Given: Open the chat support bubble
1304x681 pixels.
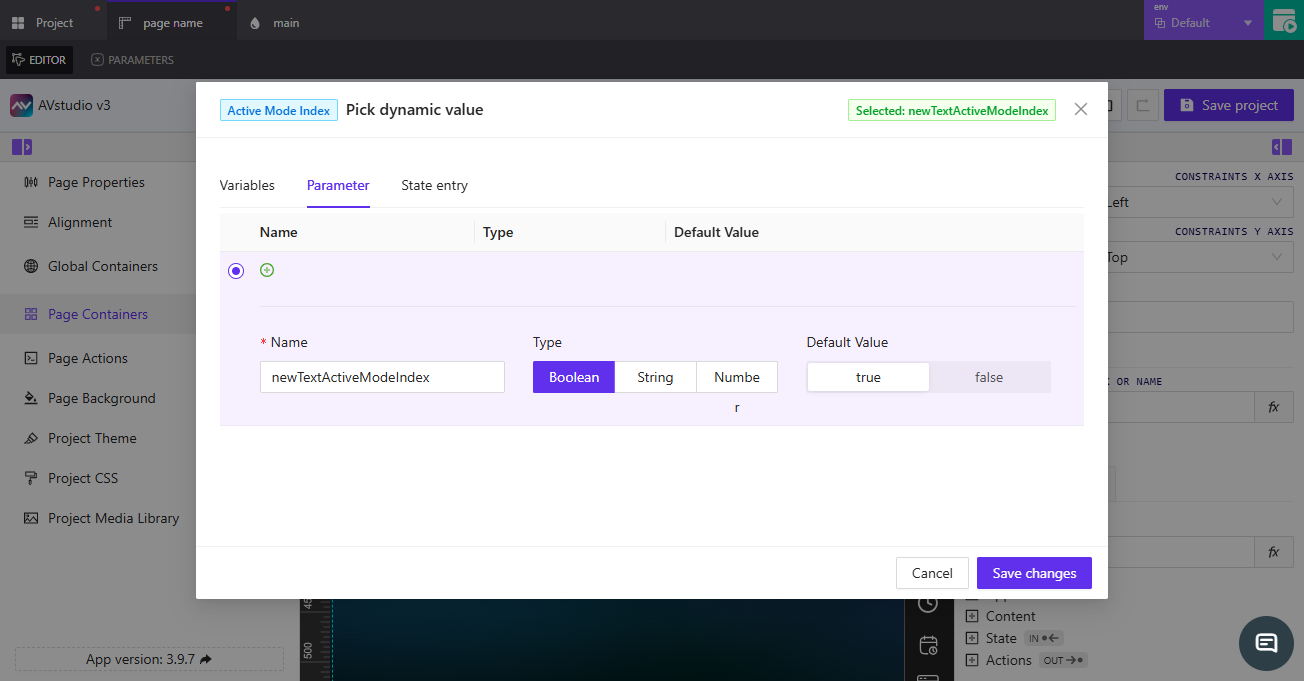Looking at the screenshot, I should pyautogui.click(x=1266, y=644).
